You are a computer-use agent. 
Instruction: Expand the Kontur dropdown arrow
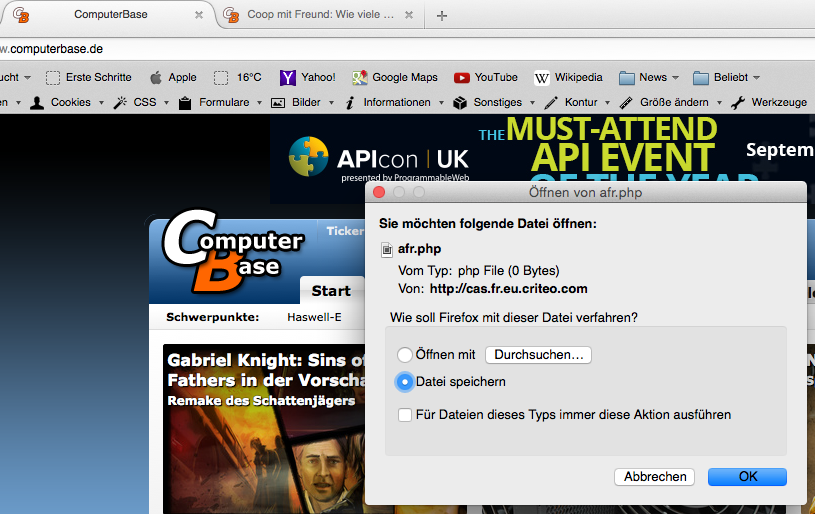607,103
